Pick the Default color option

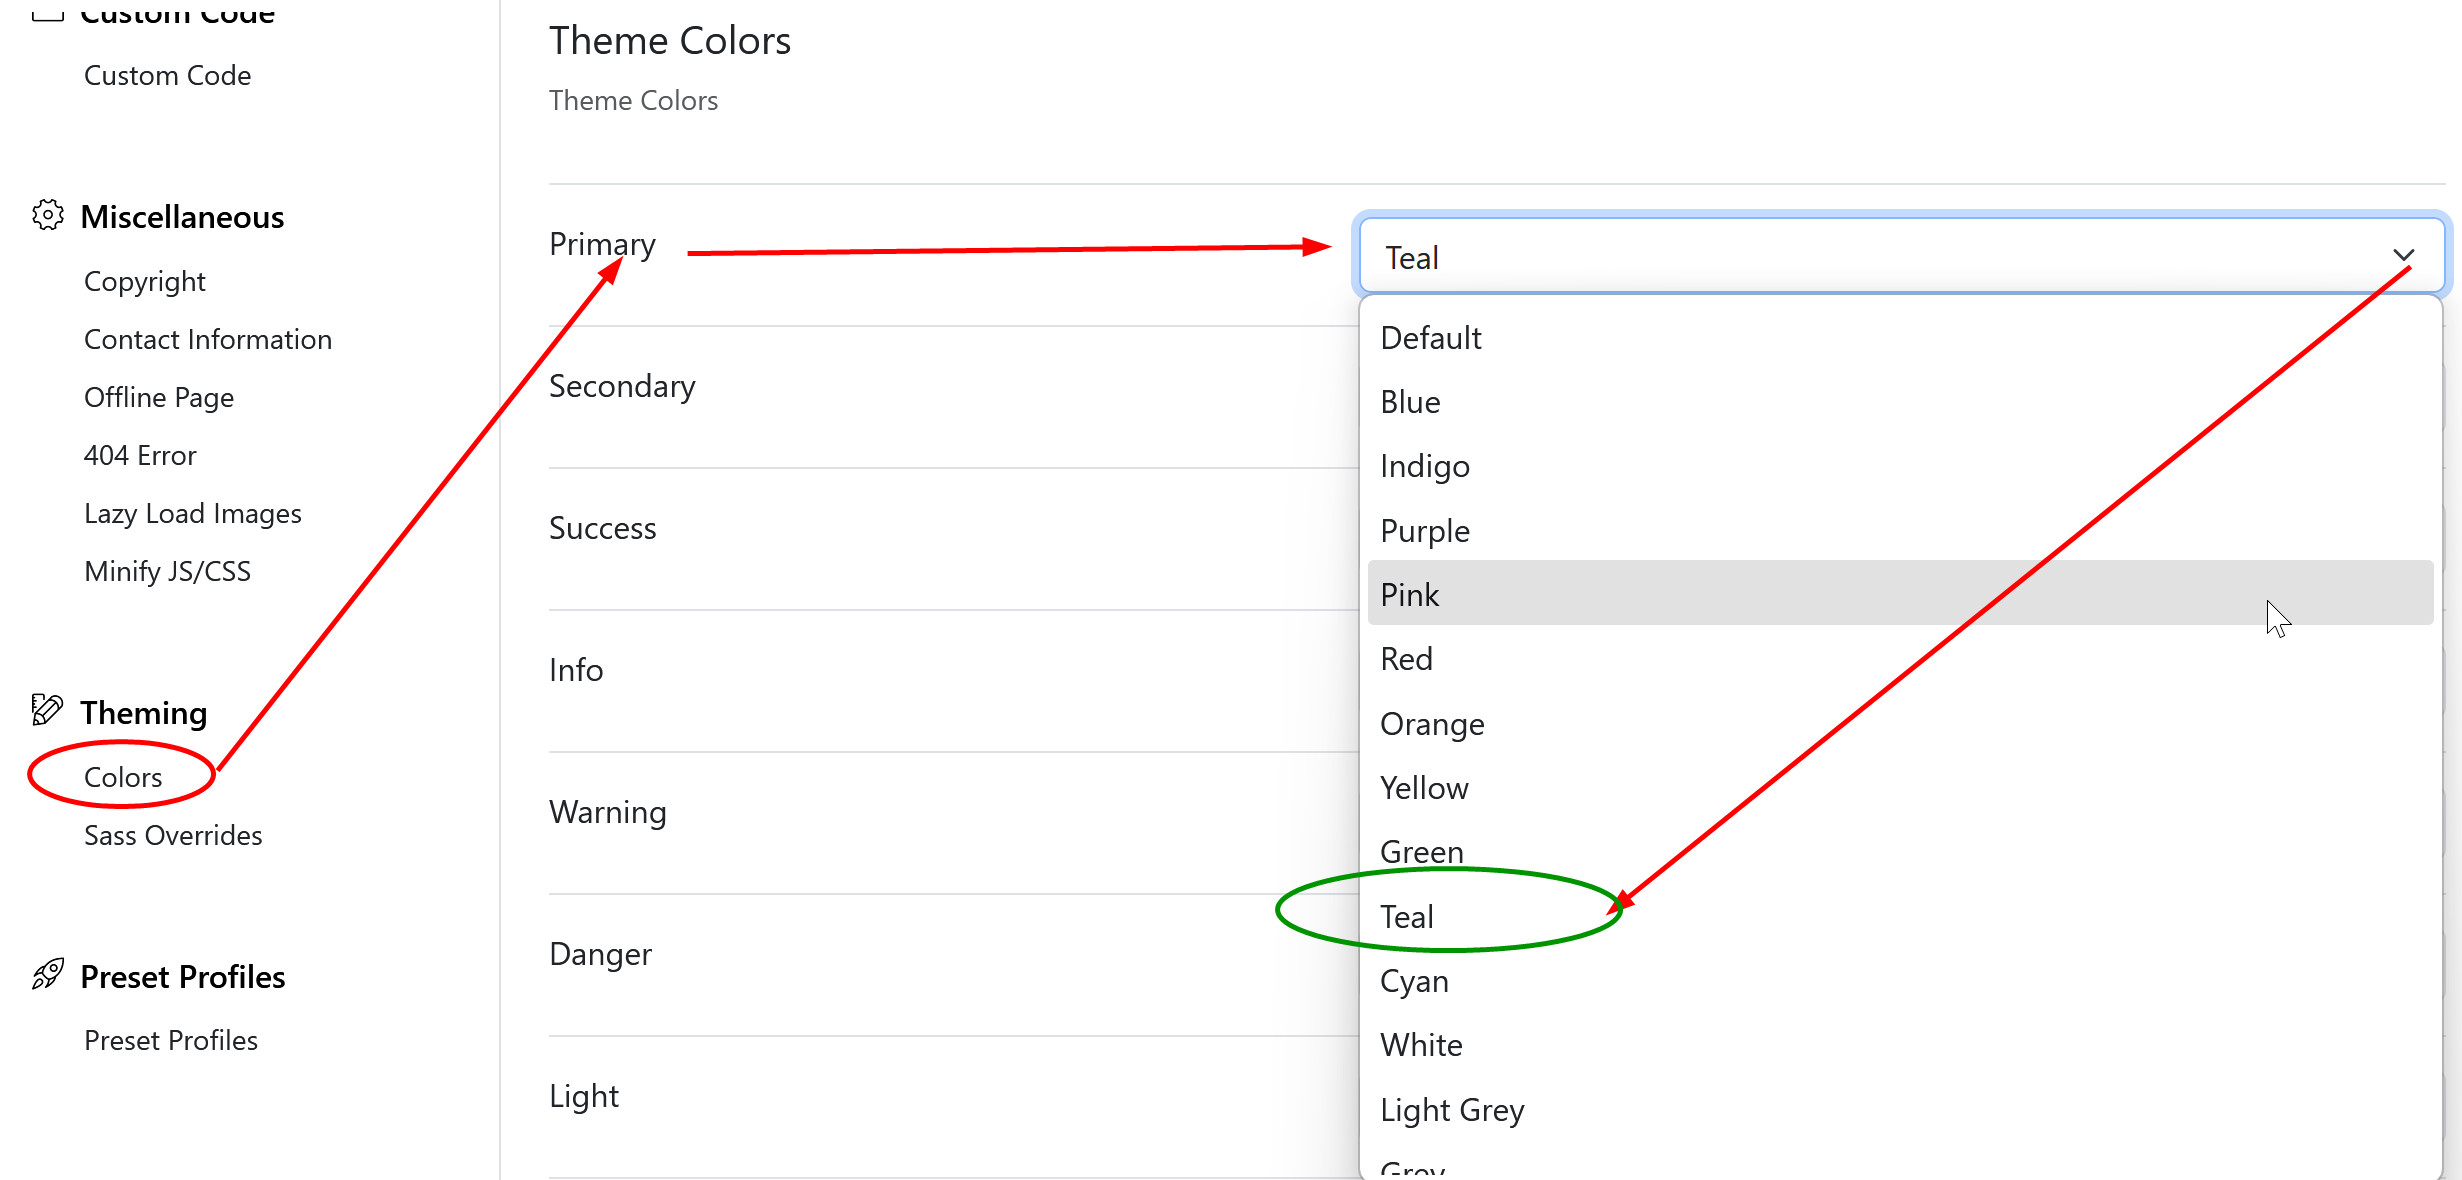click(1431, 338)
